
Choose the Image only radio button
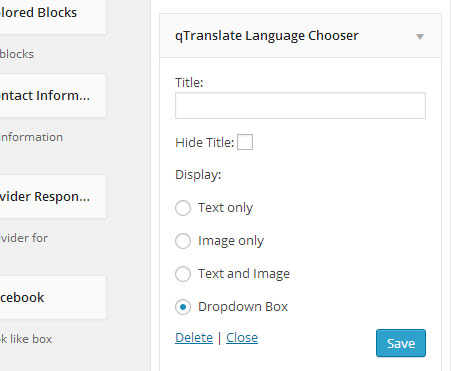click(183, 241)
